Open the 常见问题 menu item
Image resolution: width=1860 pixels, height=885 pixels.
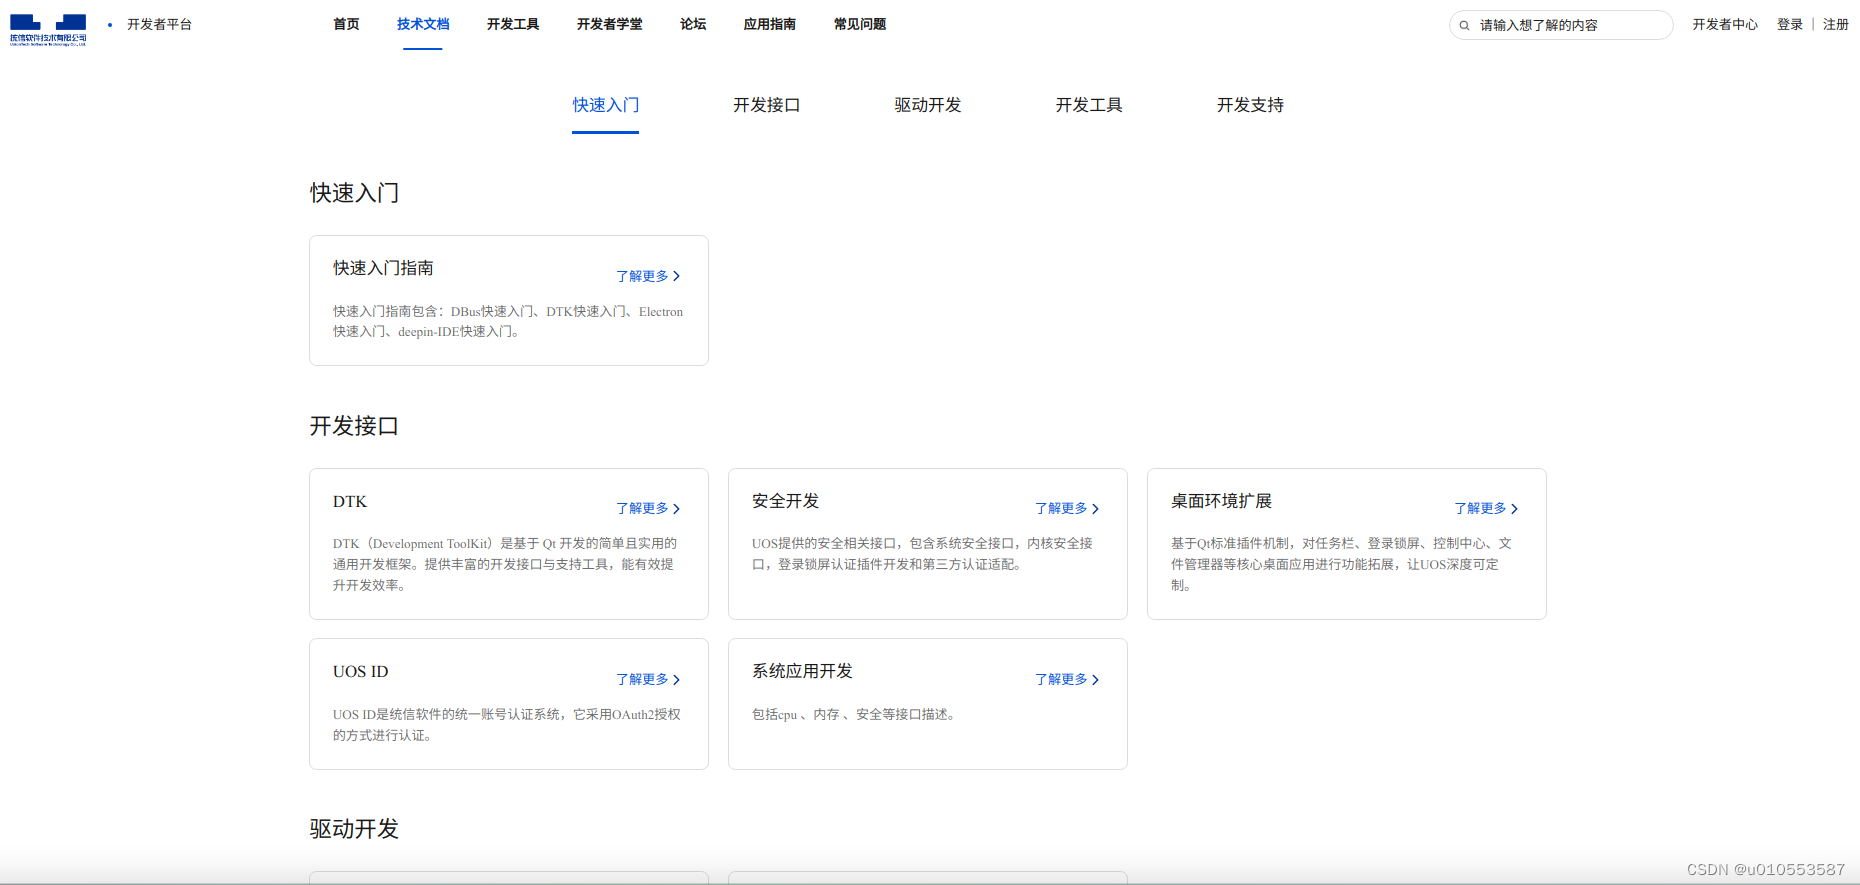(860, 24)
